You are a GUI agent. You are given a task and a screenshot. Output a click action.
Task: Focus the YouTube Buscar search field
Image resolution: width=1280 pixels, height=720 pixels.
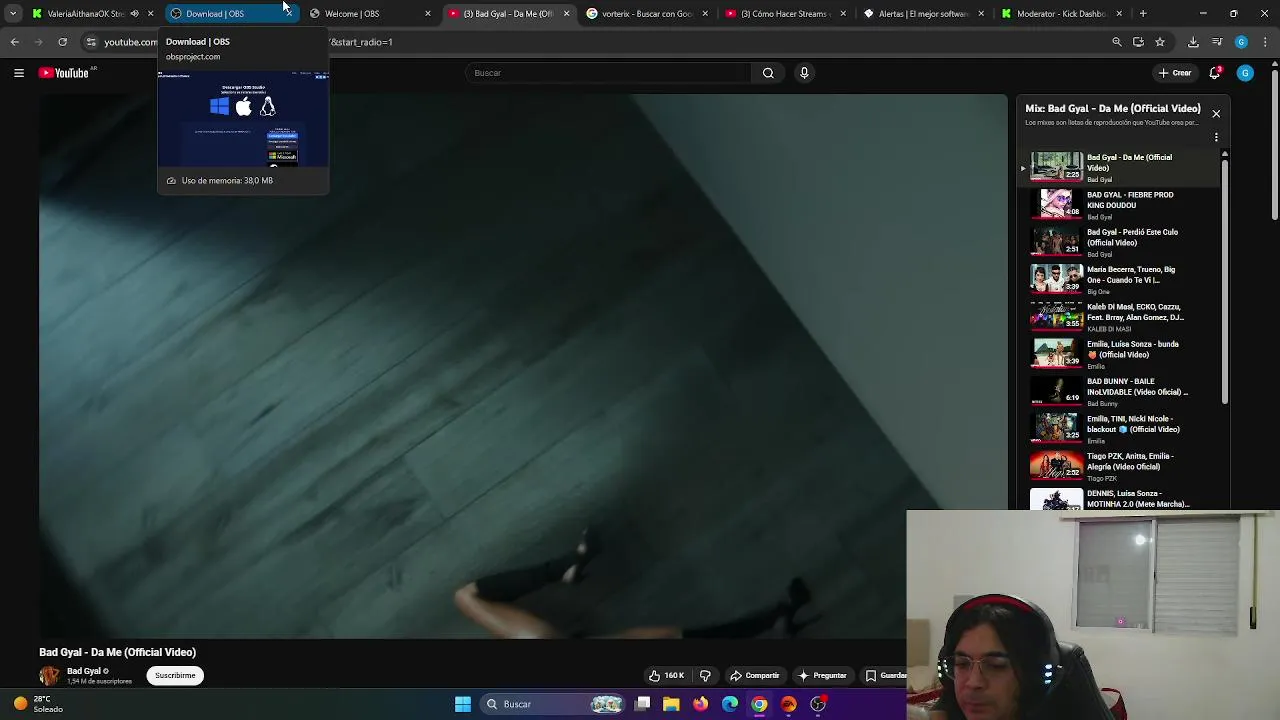(x=608, y=73)
